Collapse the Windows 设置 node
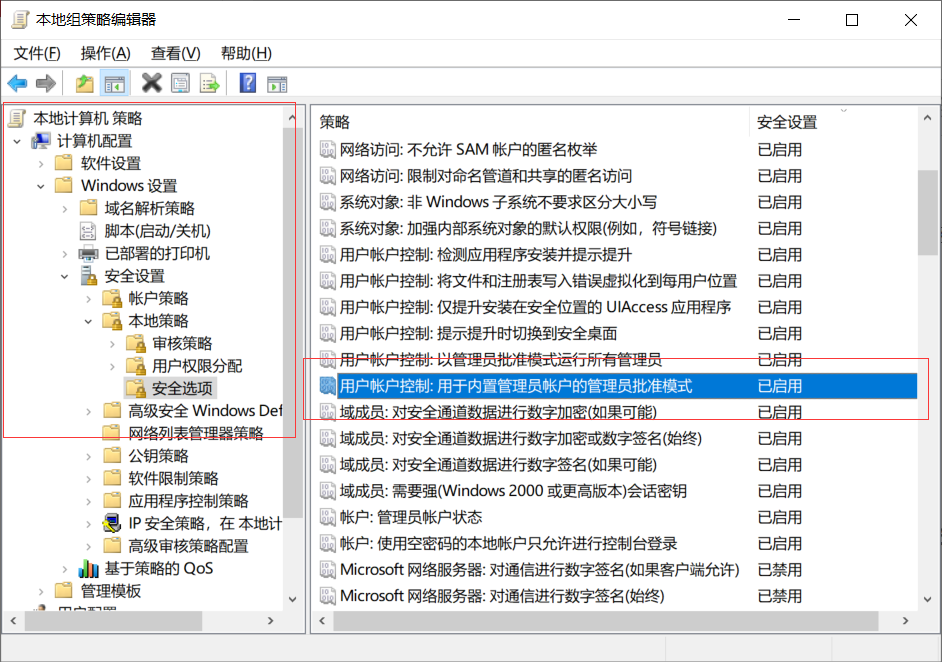This screenshot has width=942, height=662. pyautogui.click(x=42, y=185)
